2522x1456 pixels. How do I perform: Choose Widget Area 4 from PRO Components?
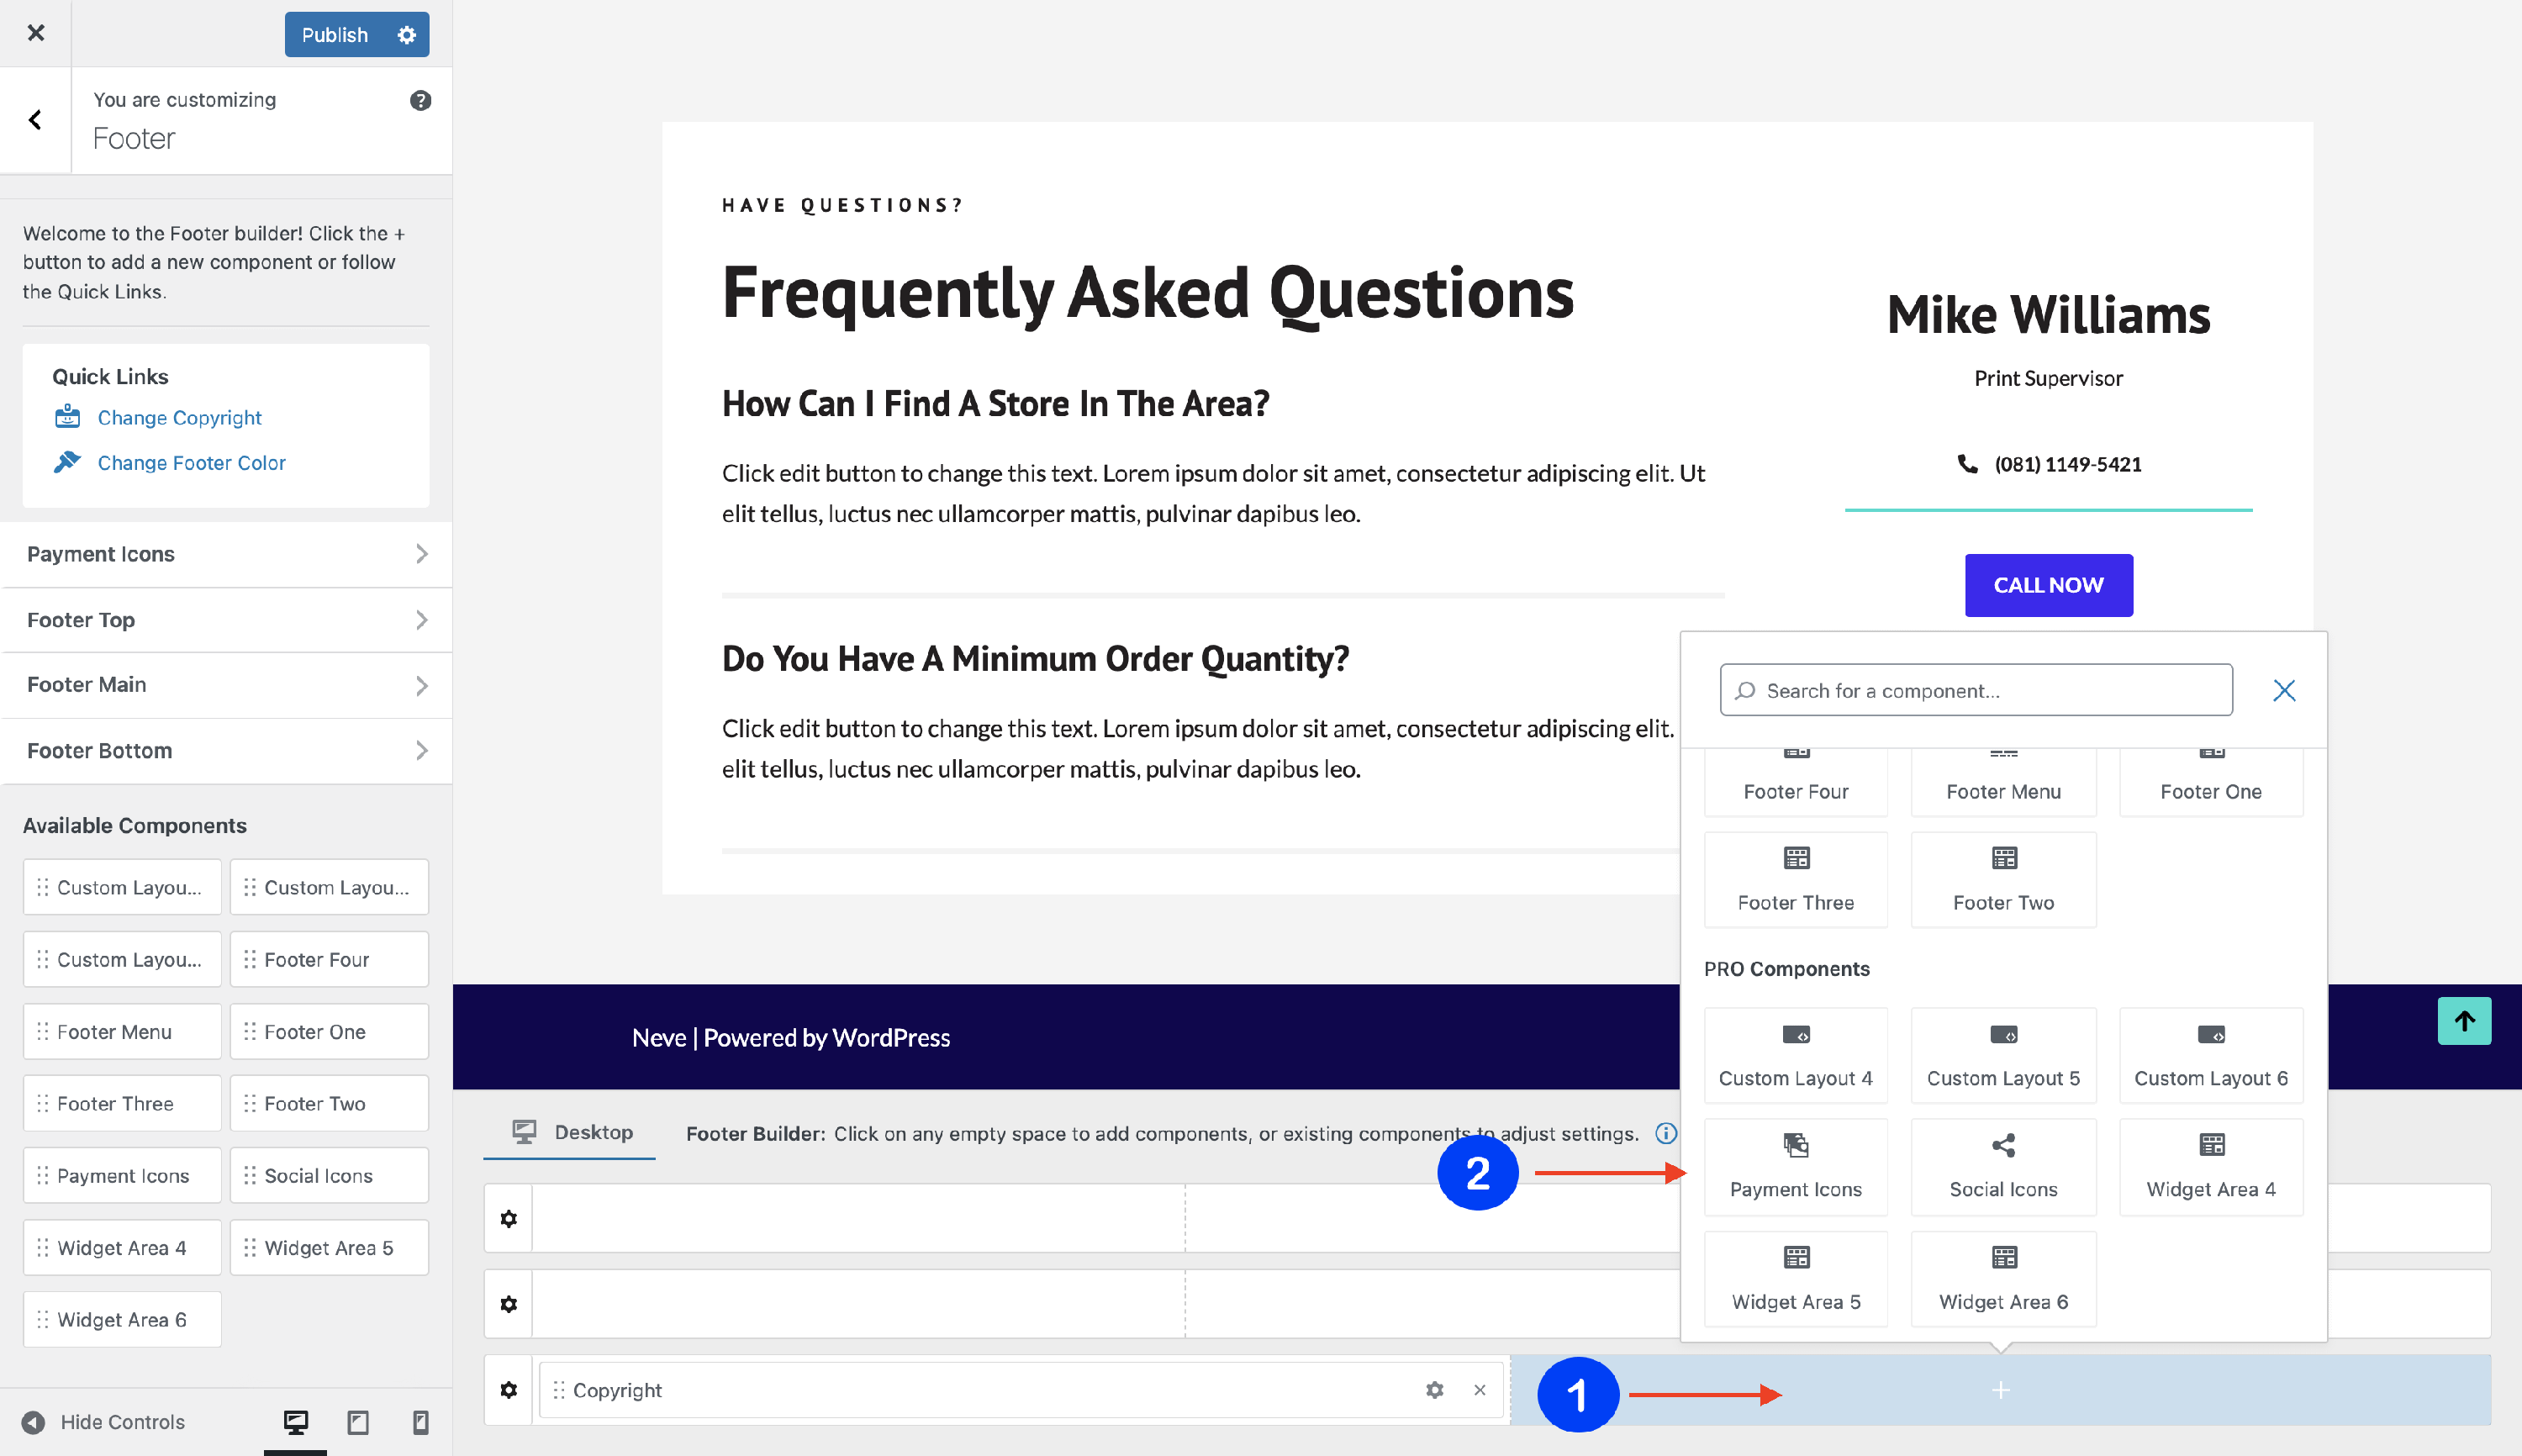click(2210, 1165)
